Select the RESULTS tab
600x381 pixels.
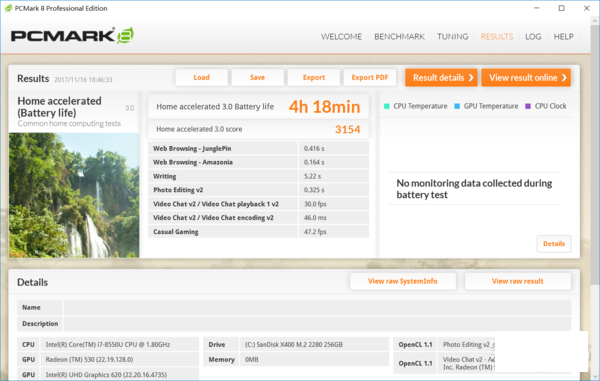(x=497, y=36)
